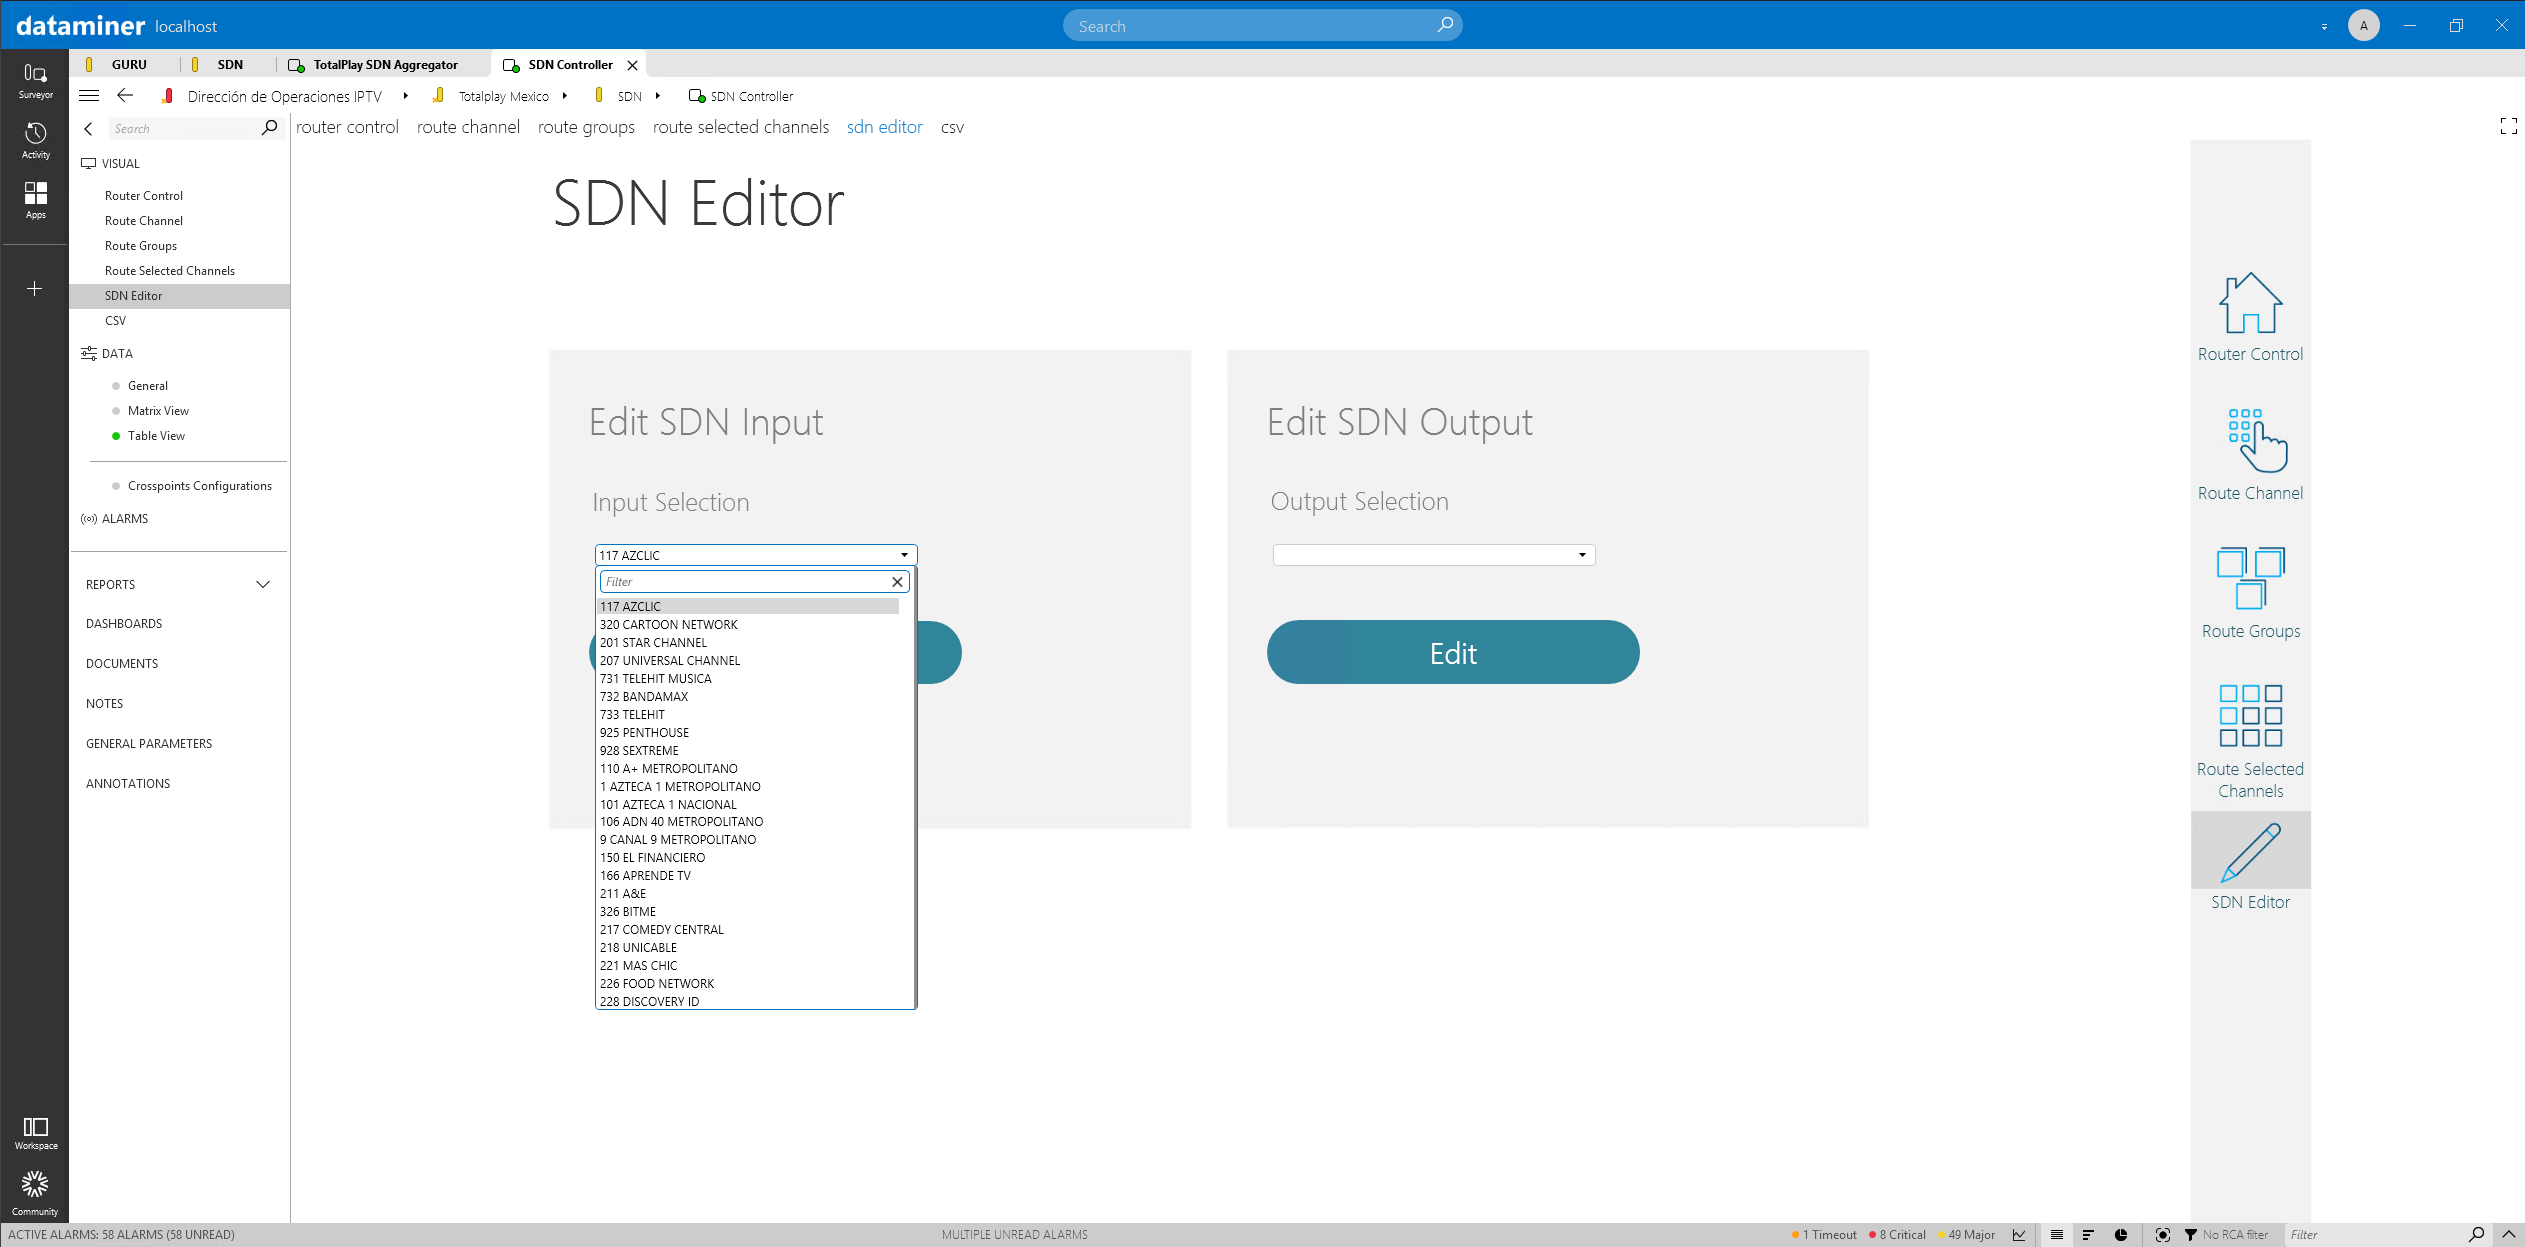The width and height of the screenshot is (2525, 1247).
Task: Click the 8 Critical alarm counter
Action: pyautogui.click(x=1897, y=1235)
